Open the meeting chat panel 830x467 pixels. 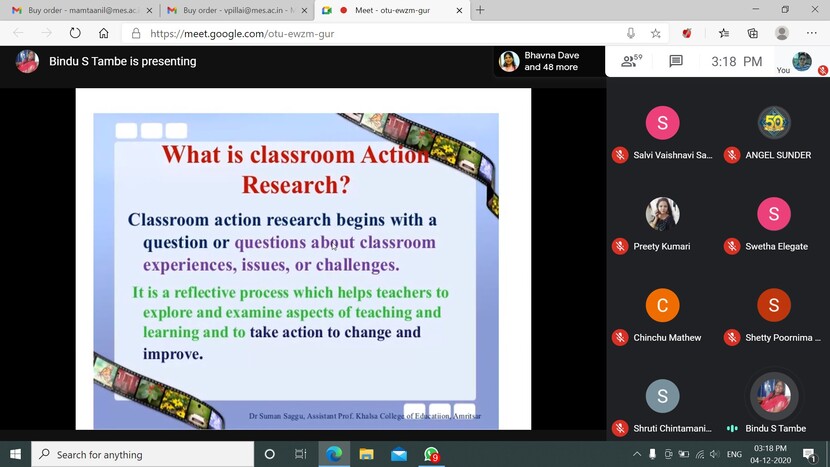[676, 61]
